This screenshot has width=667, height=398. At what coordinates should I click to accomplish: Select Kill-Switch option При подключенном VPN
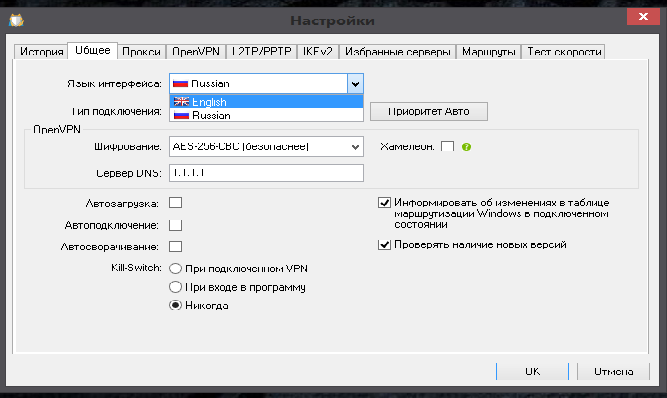click(x=175, y=268)
